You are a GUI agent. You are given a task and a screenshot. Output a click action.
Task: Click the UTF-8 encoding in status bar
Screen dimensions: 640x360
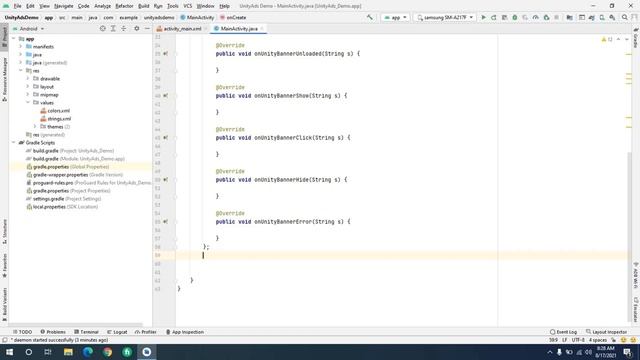coord(578,340)
